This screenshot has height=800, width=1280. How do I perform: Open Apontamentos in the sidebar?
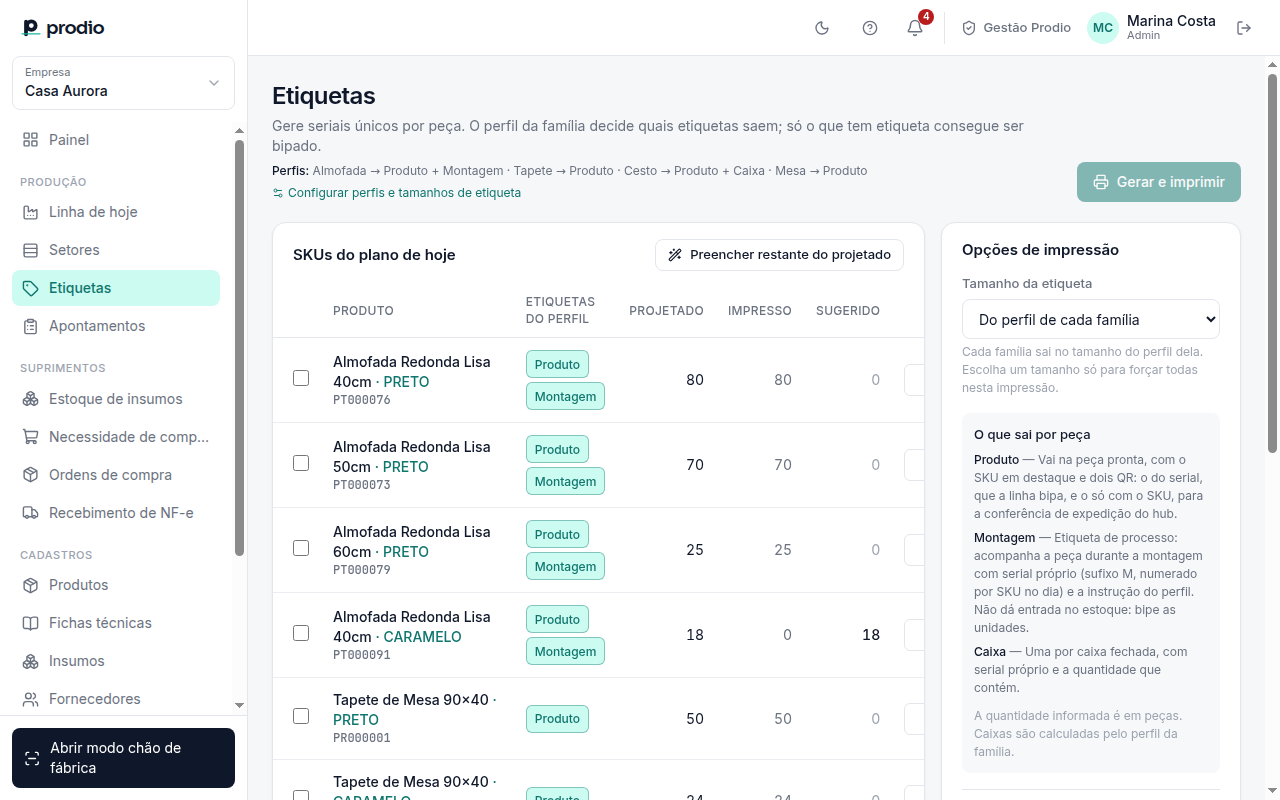116,326
